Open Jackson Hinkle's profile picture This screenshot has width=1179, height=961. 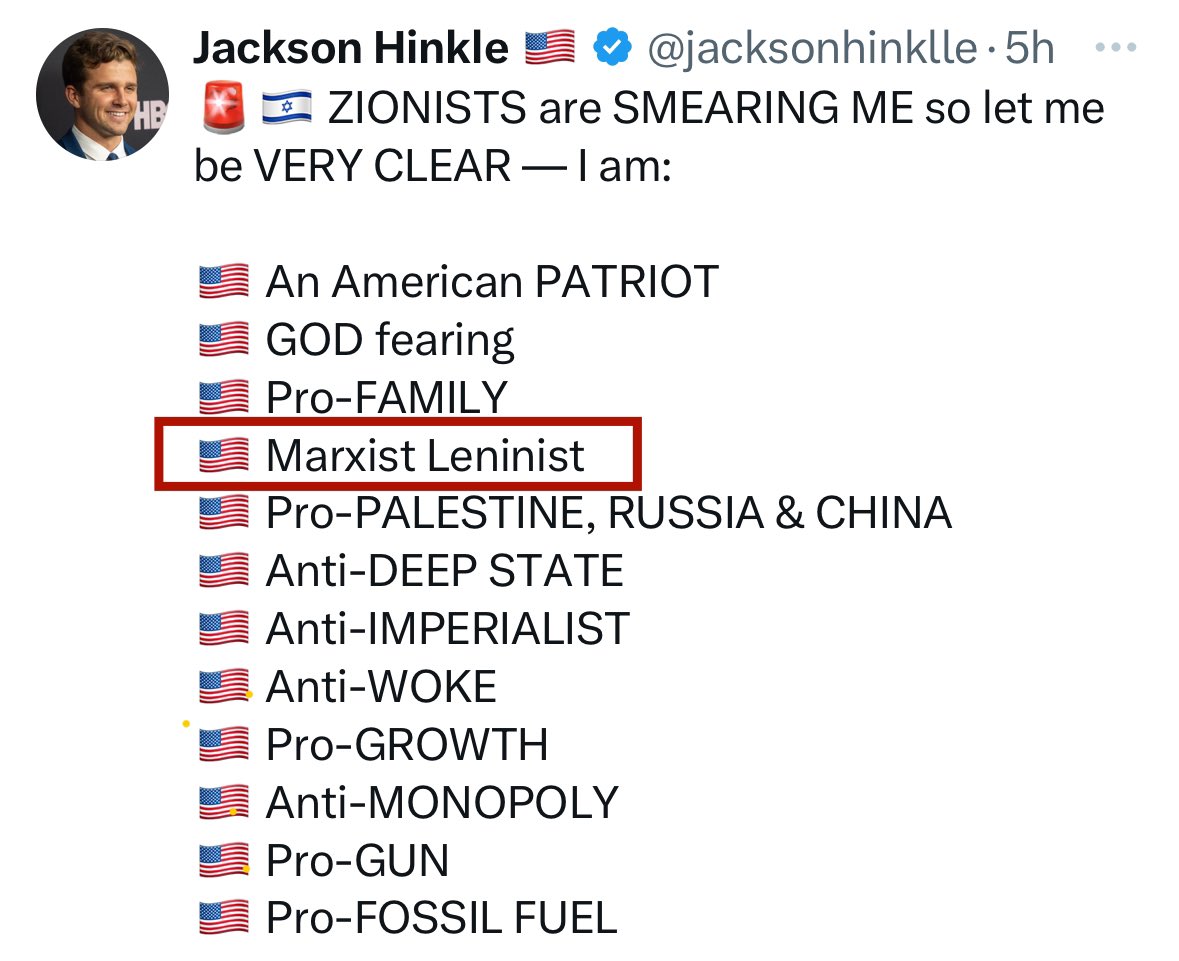click(x=102, y=95)
